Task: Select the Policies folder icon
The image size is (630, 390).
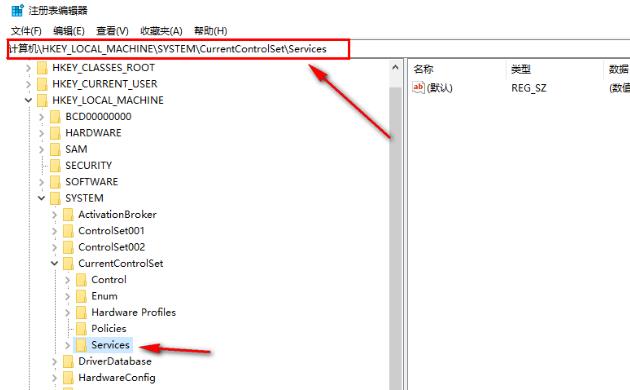Action: click(81, 329)
